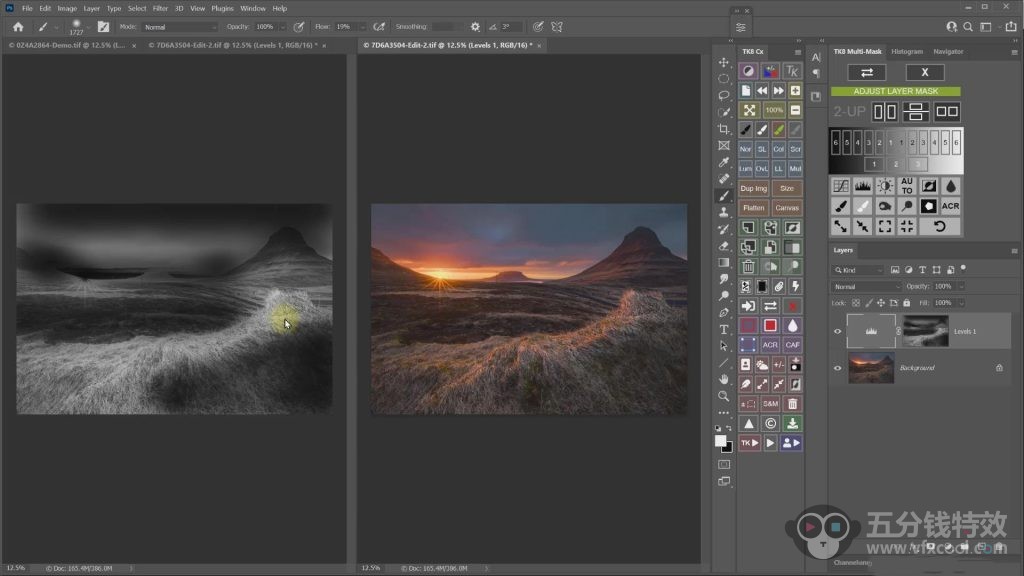Open the brush Mode dropdown

tap(180, 27)
